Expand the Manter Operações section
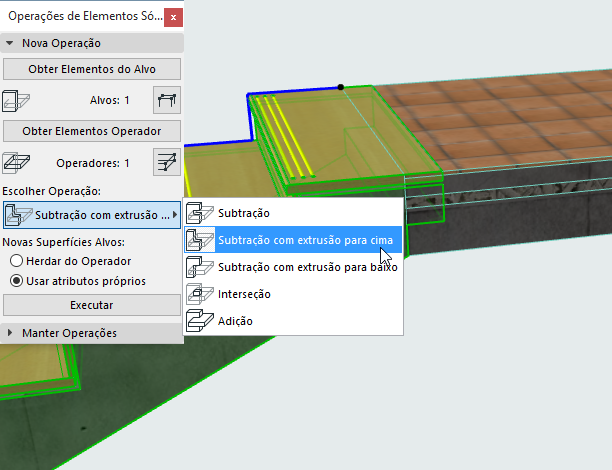The height and width of the screenshot is (470, 612). (x=10, y=333)
